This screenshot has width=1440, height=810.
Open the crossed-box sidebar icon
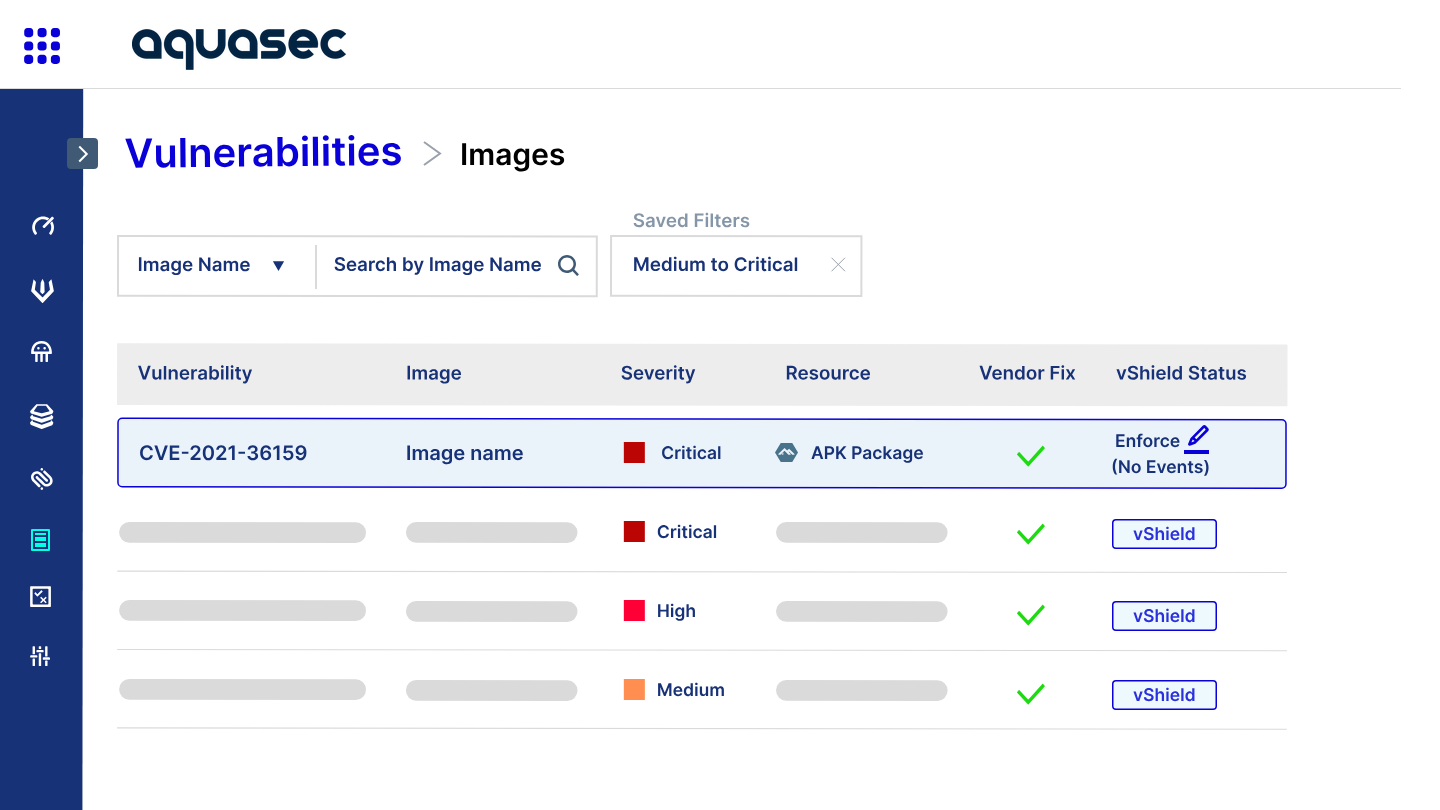tap(41, 597)
